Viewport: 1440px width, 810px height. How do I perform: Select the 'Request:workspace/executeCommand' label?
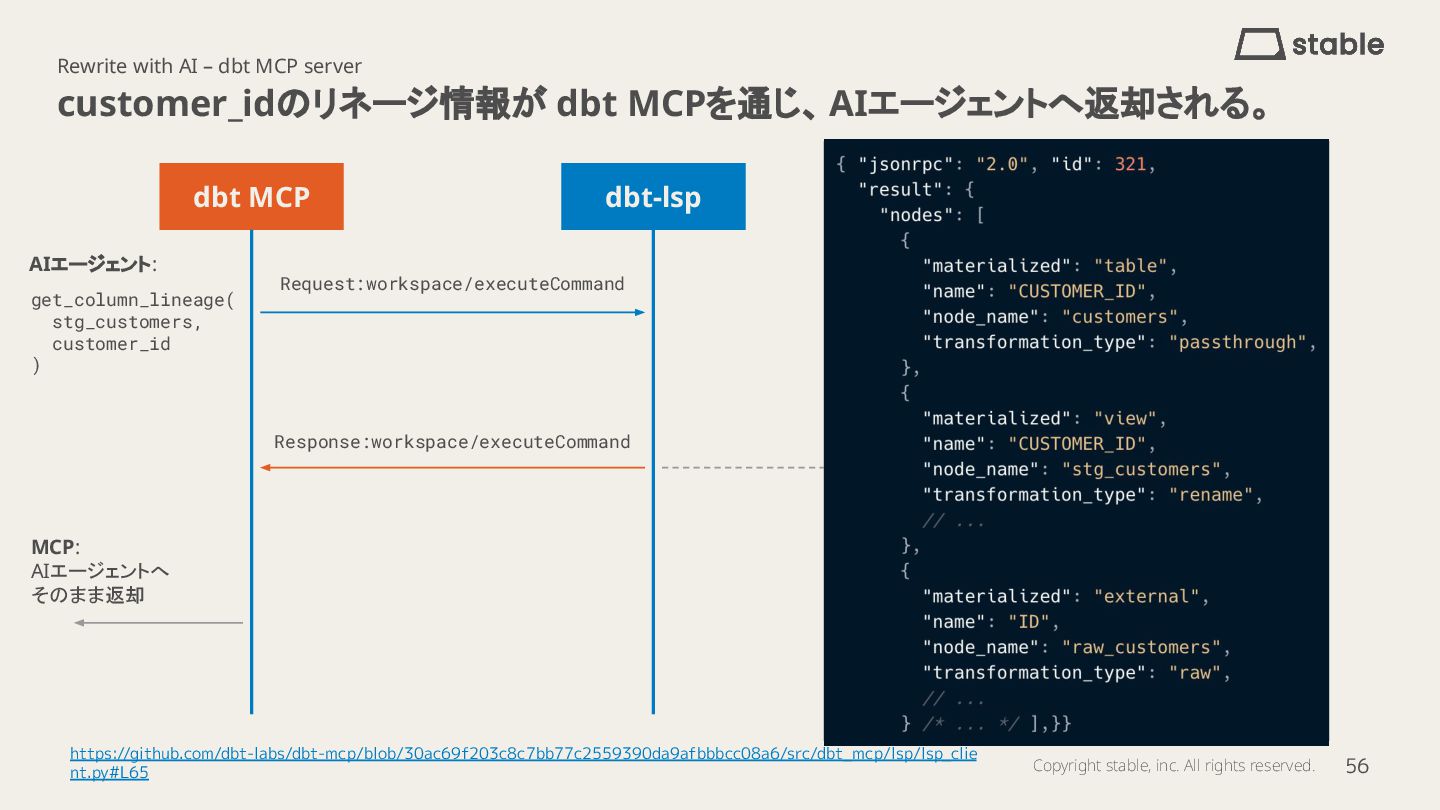[x=452, y=284]
